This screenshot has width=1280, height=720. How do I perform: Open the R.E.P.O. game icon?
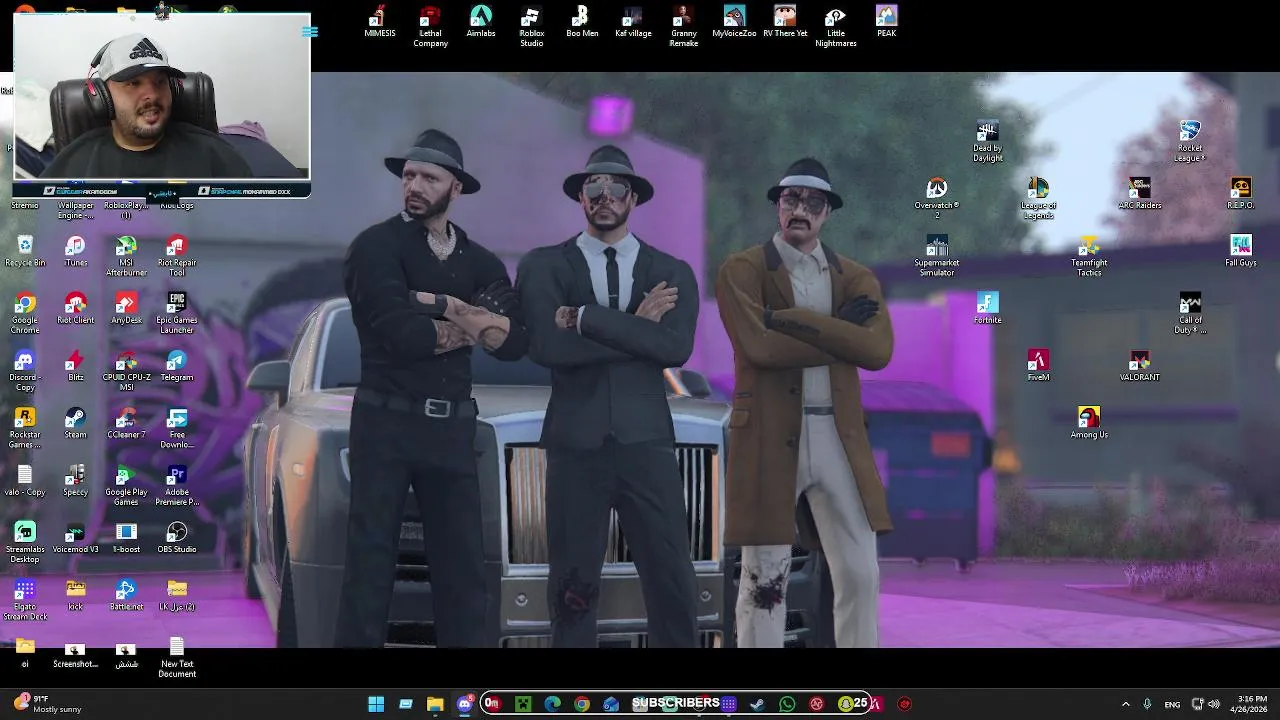click(1241, 194)
